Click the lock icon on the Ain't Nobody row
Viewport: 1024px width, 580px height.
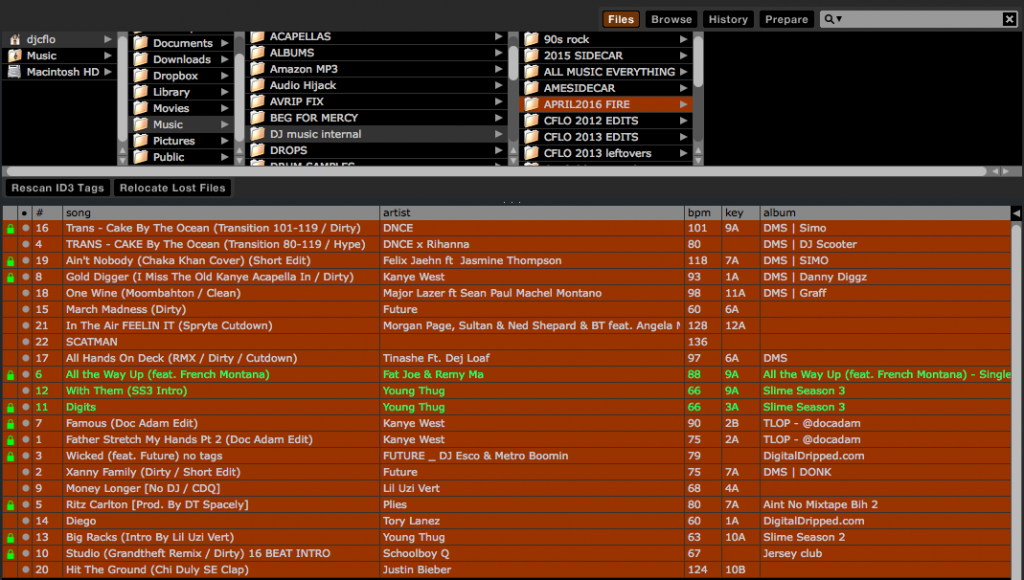[x=10, y=261]
